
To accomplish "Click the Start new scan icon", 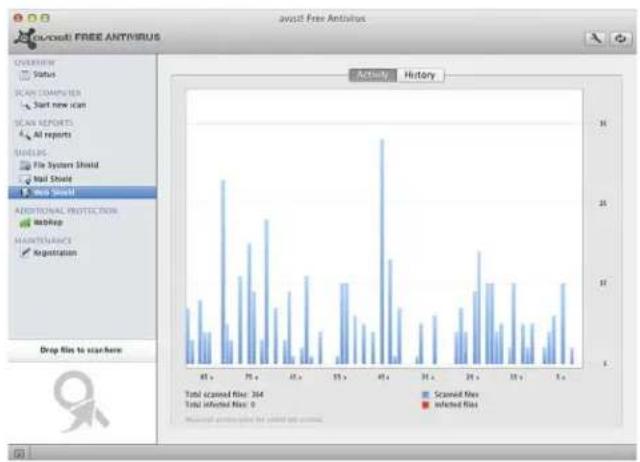I will tap(25, 105).
